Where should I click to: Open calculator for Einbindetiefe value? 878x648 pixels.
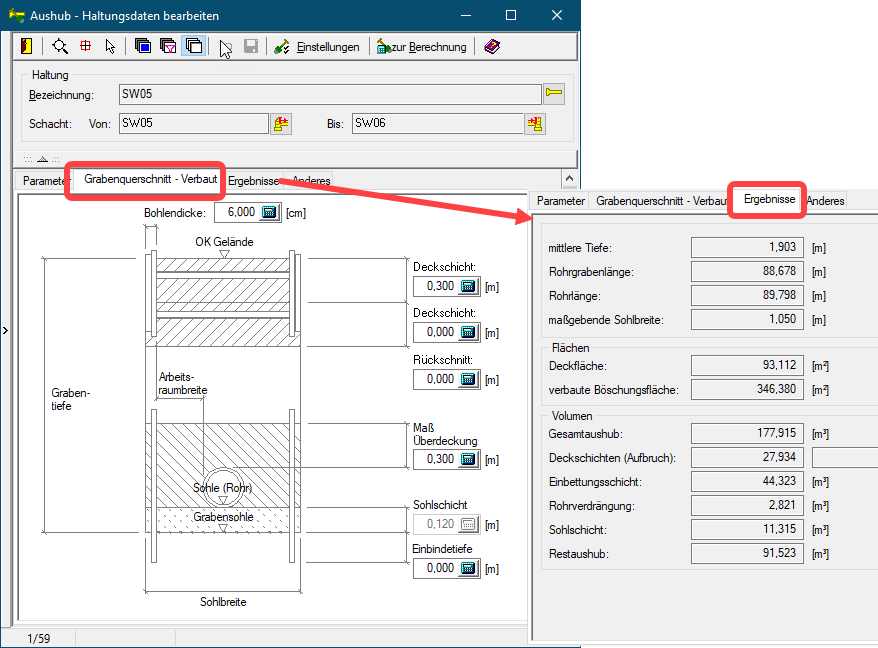[x=468, y=568]
